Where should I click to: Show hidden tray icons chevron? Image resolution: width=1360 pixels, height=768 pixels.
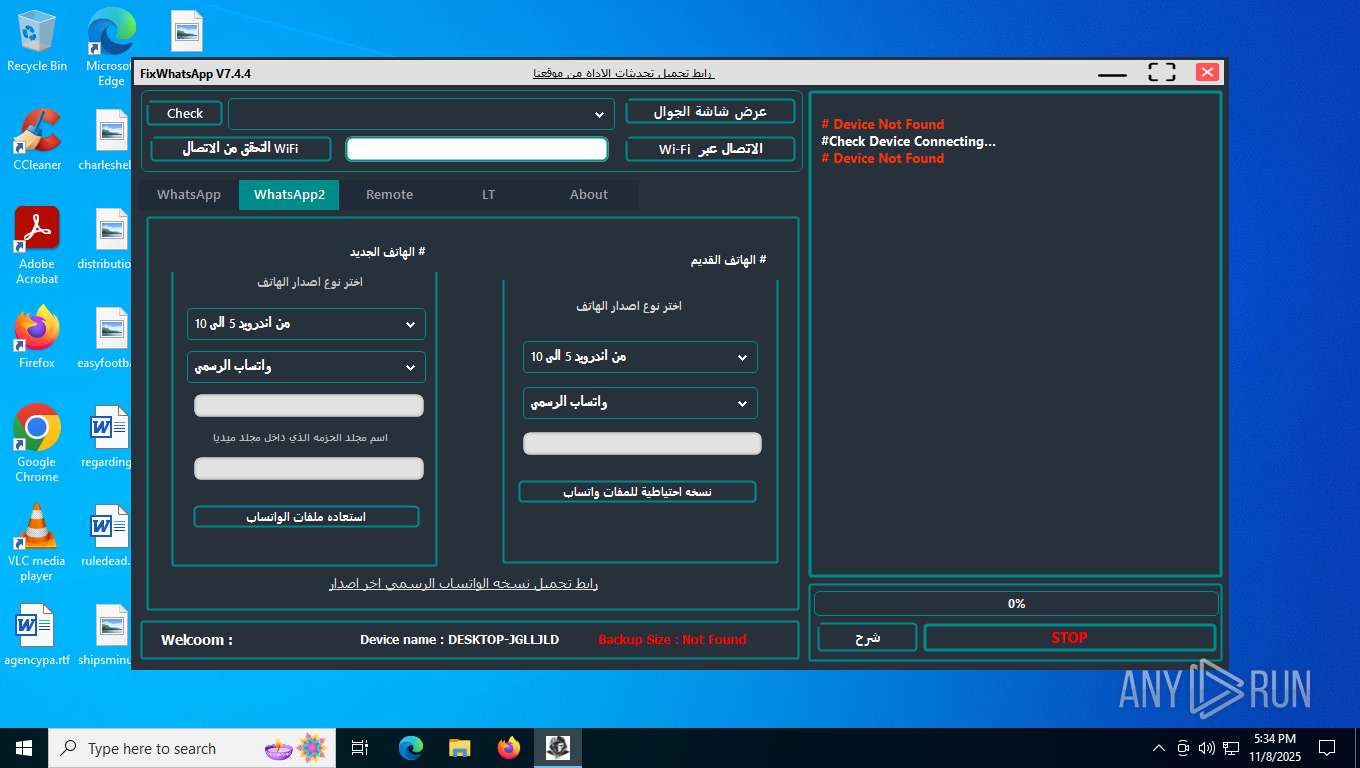point(1159,748)
